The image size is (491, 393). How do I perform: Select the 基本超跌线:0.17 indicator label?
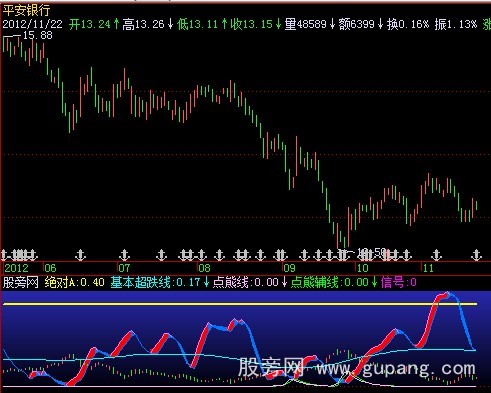[155, 282]
